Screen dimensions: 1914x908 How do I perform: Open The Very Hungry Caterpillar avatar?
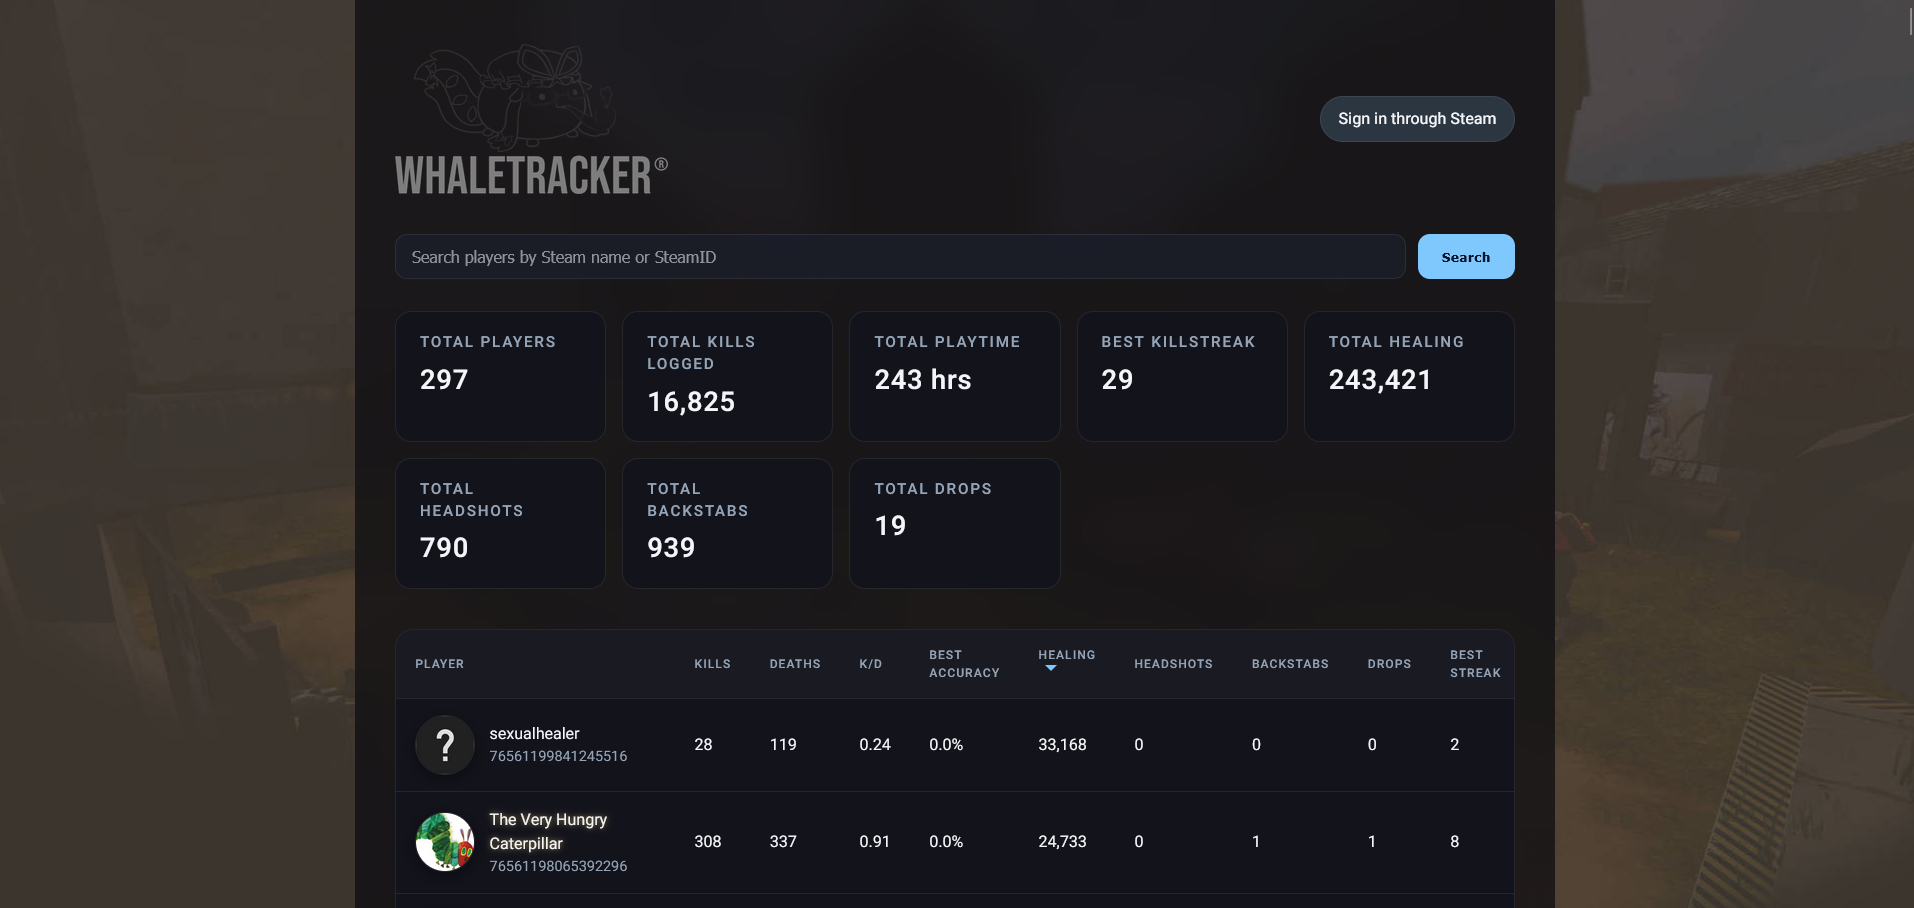[x=445, y=842]
